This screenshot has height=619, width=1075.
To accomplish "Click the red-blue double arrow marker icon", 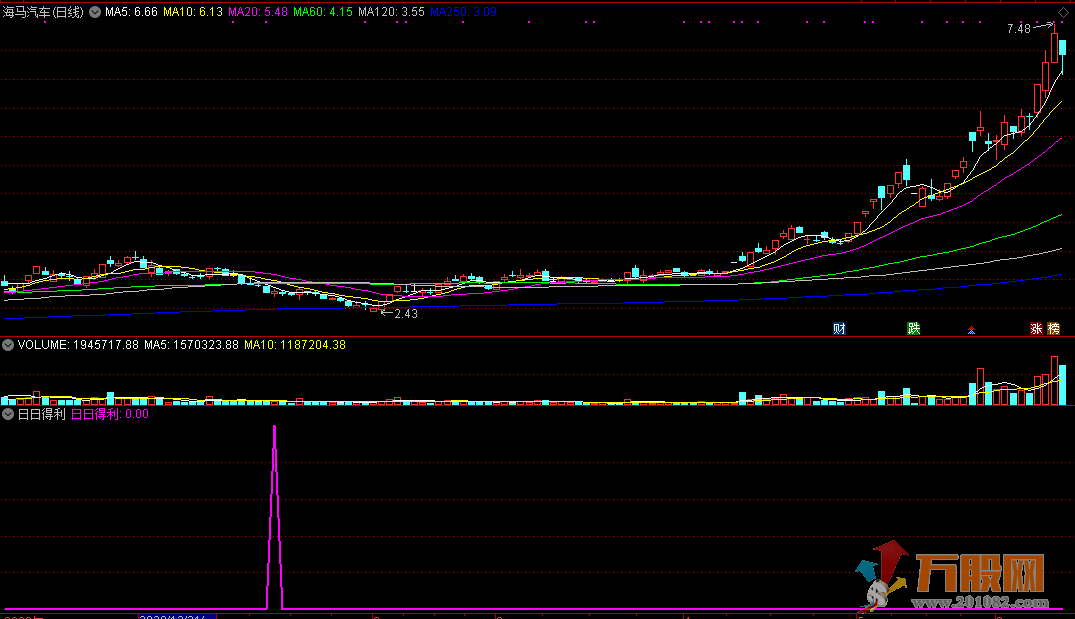I will [969, 329].
